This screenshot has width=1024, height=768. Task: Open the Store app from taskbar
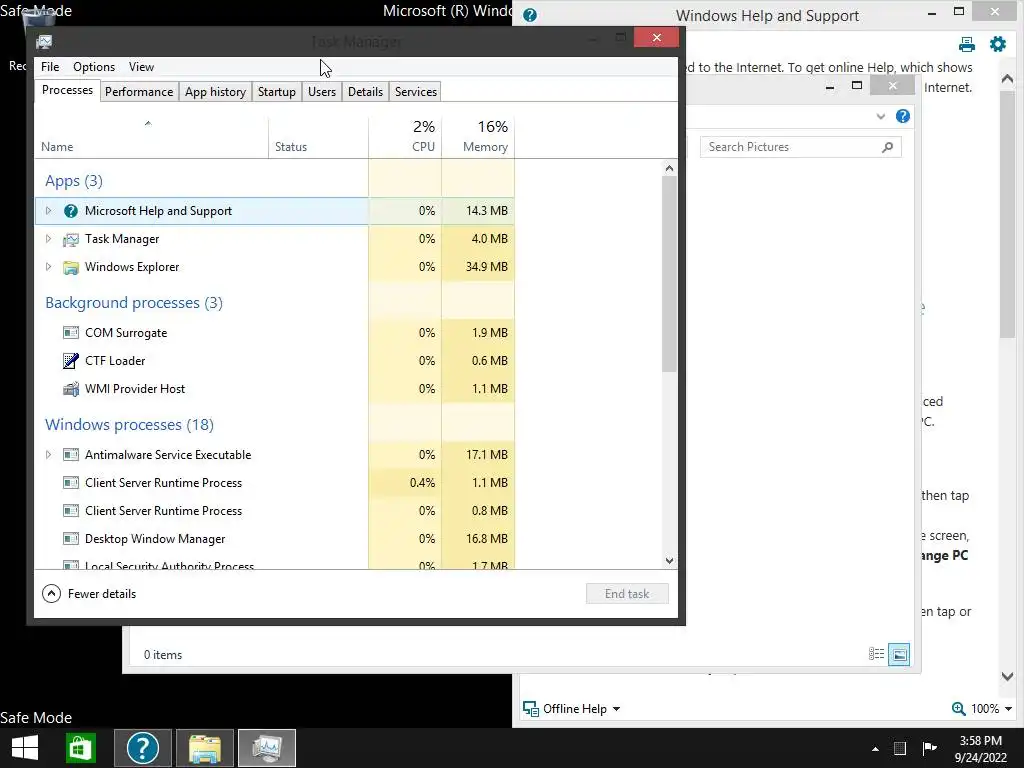(81, 748)
